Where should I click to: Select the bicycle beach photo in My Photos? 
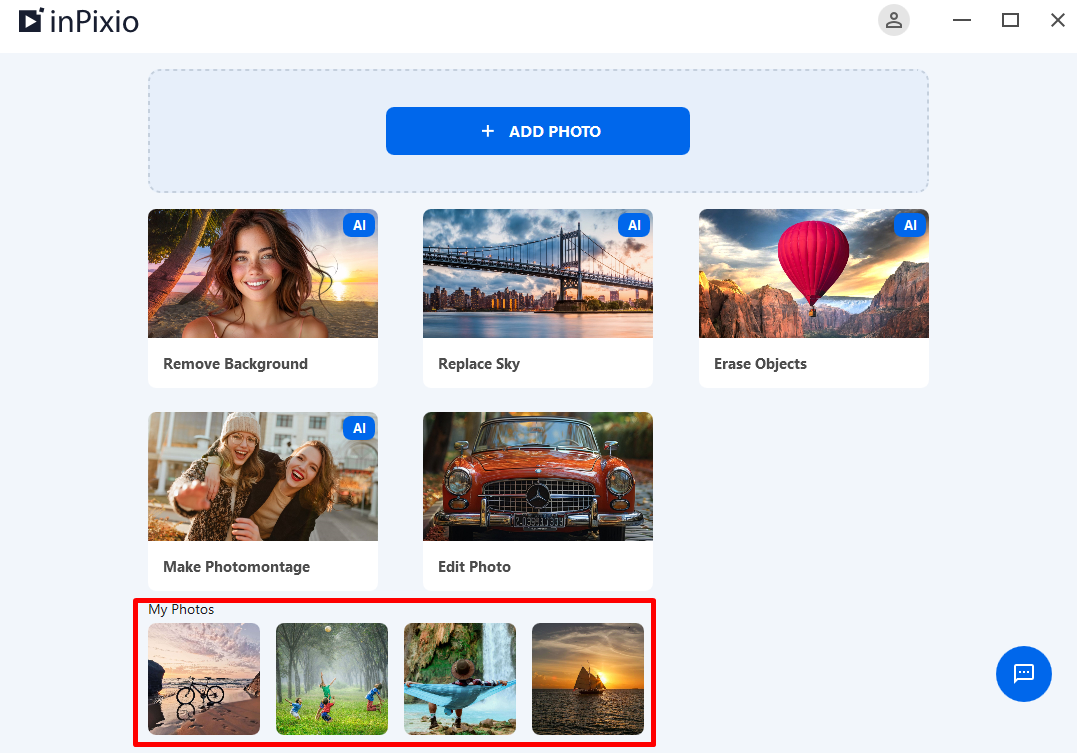click(204, 679)
